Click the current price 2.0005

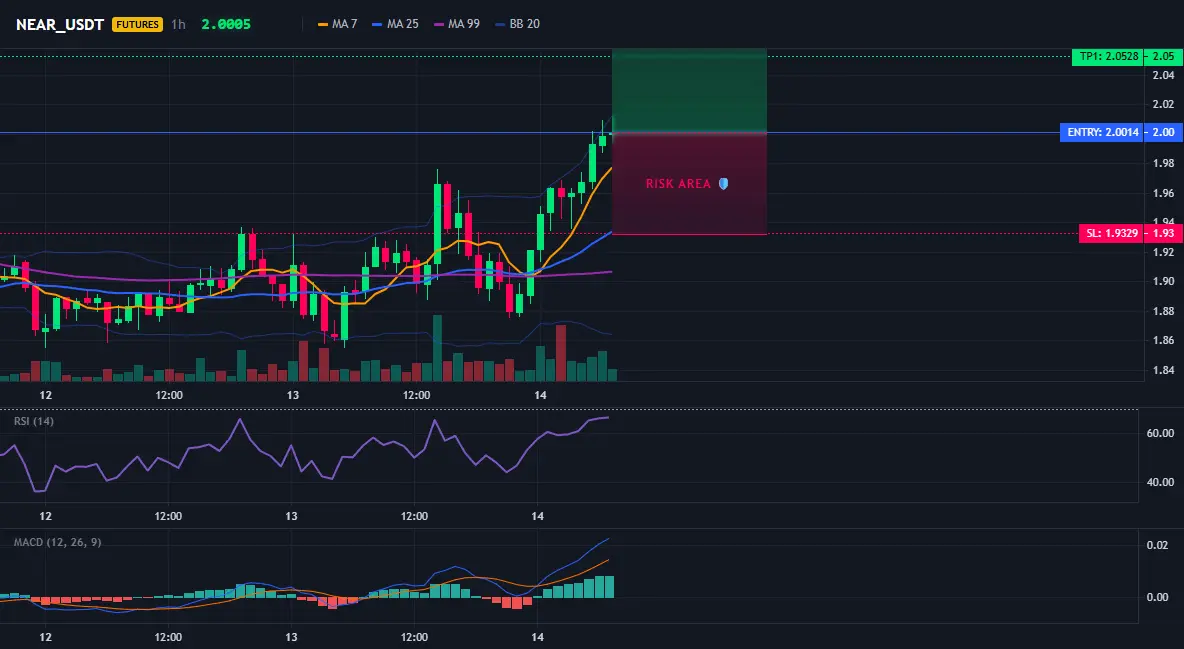tap(226, 24)
